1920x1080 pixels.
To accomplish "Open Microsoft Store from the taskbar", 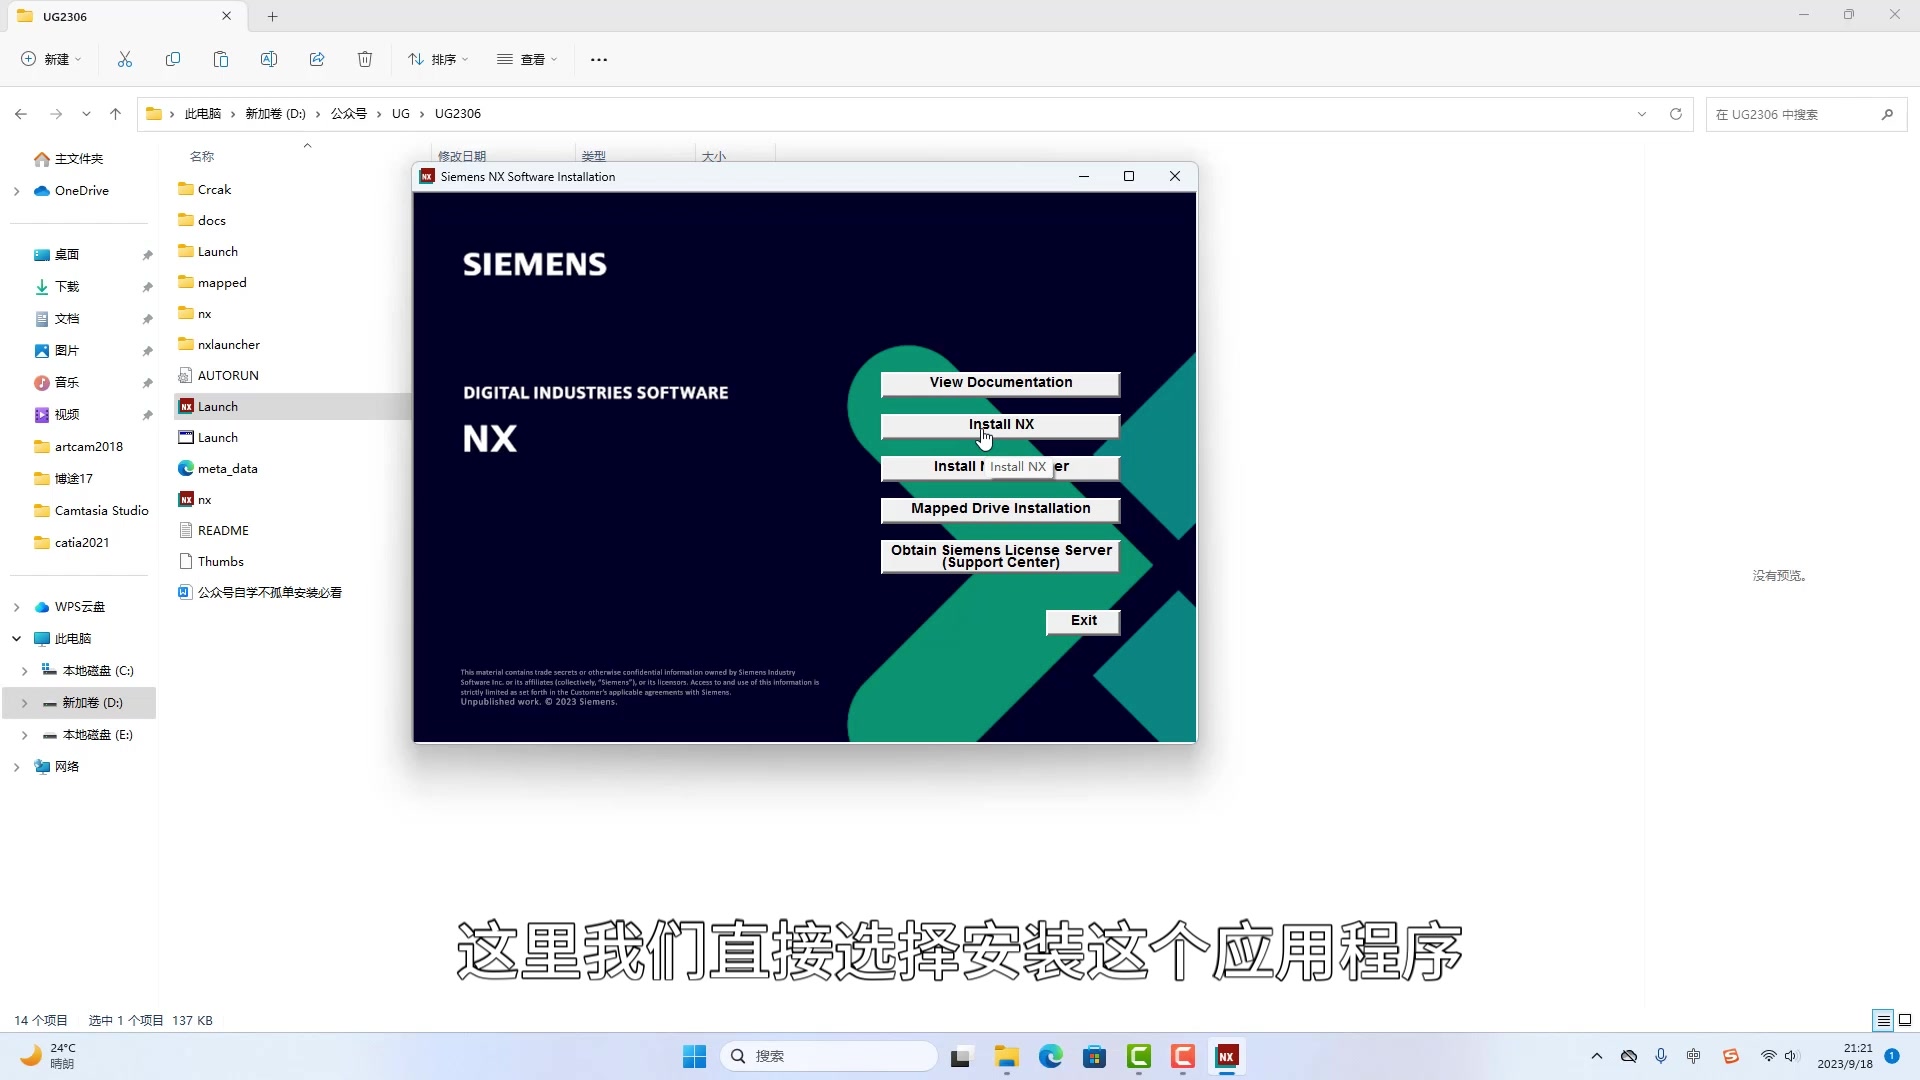I will (x=1094, y=1056).
